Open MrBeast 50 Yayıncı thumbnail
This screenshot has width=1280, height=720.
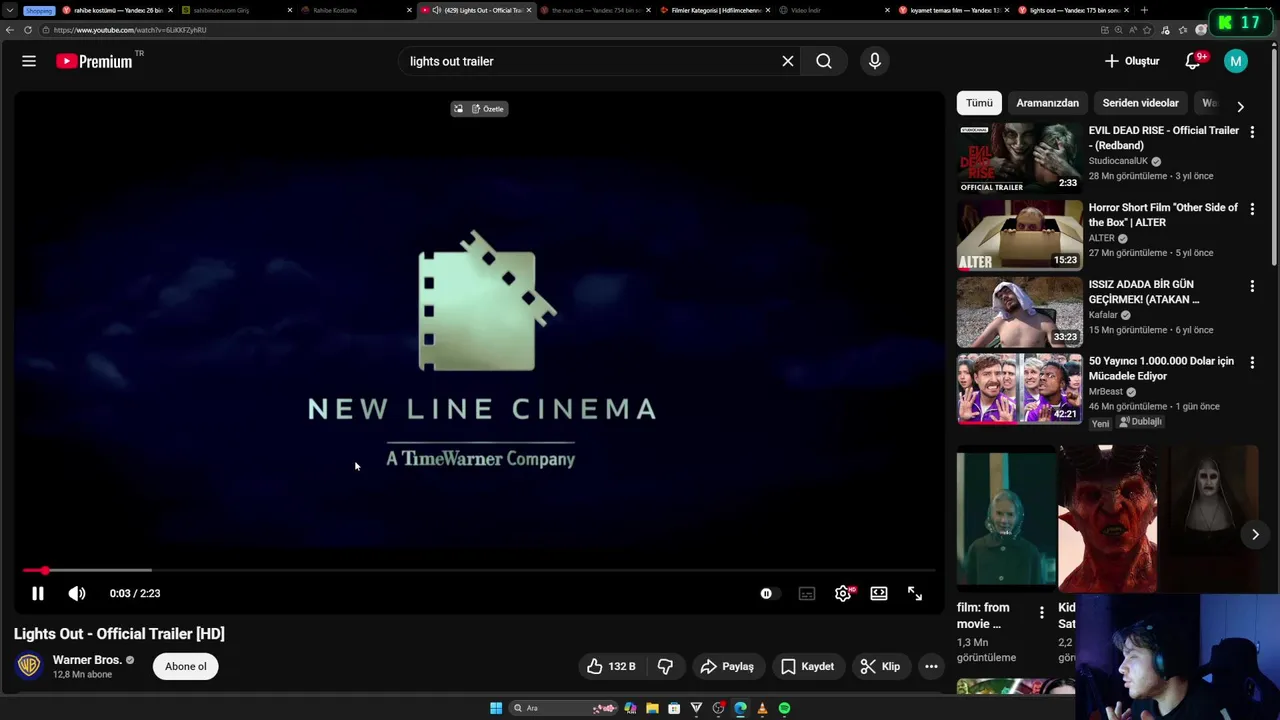point(1019,389)
